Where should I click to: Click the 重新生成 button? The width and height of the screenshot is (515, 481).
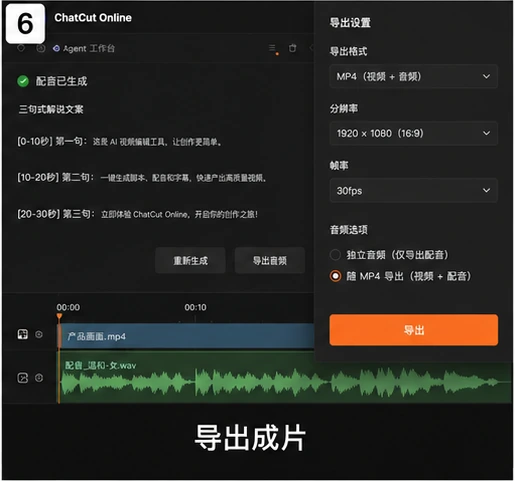point(190,261)
